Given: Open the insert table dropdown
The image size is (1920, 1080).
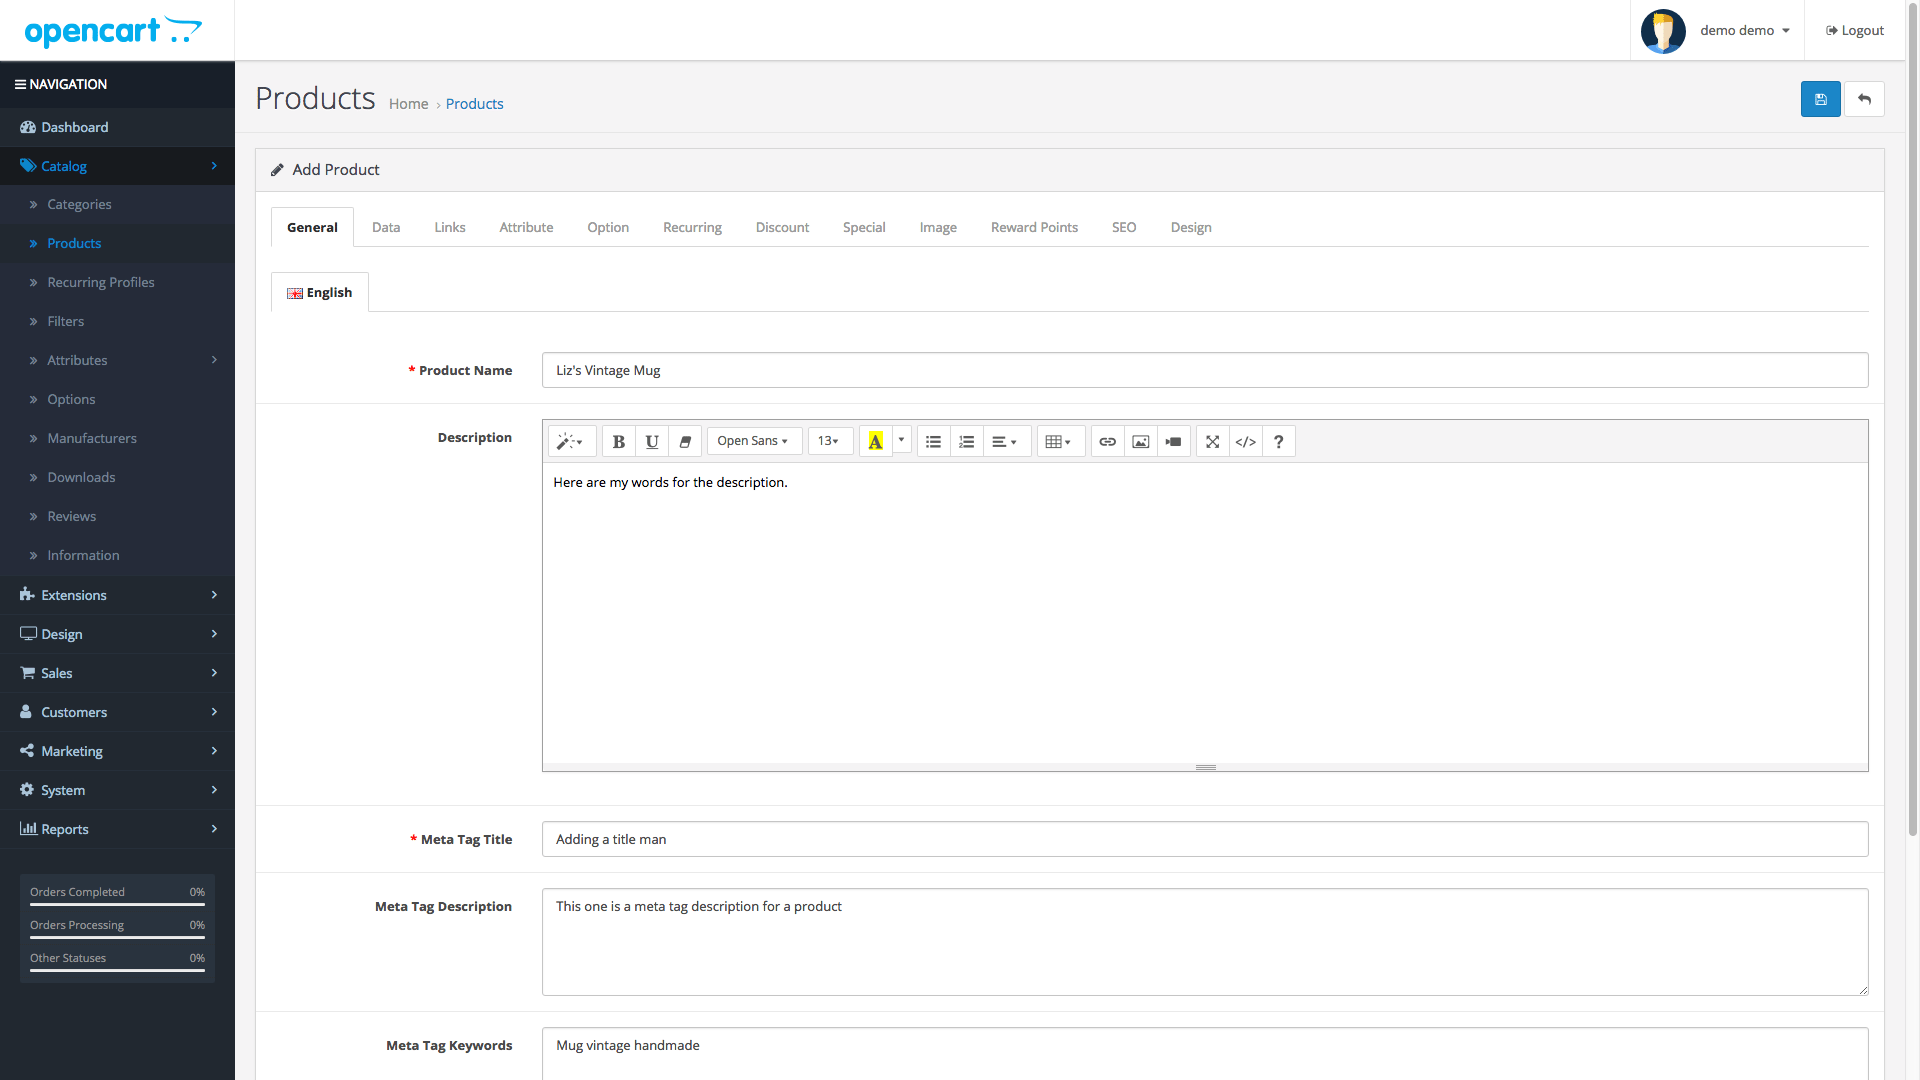Looking at the screenshot, I should point(1060,441).
